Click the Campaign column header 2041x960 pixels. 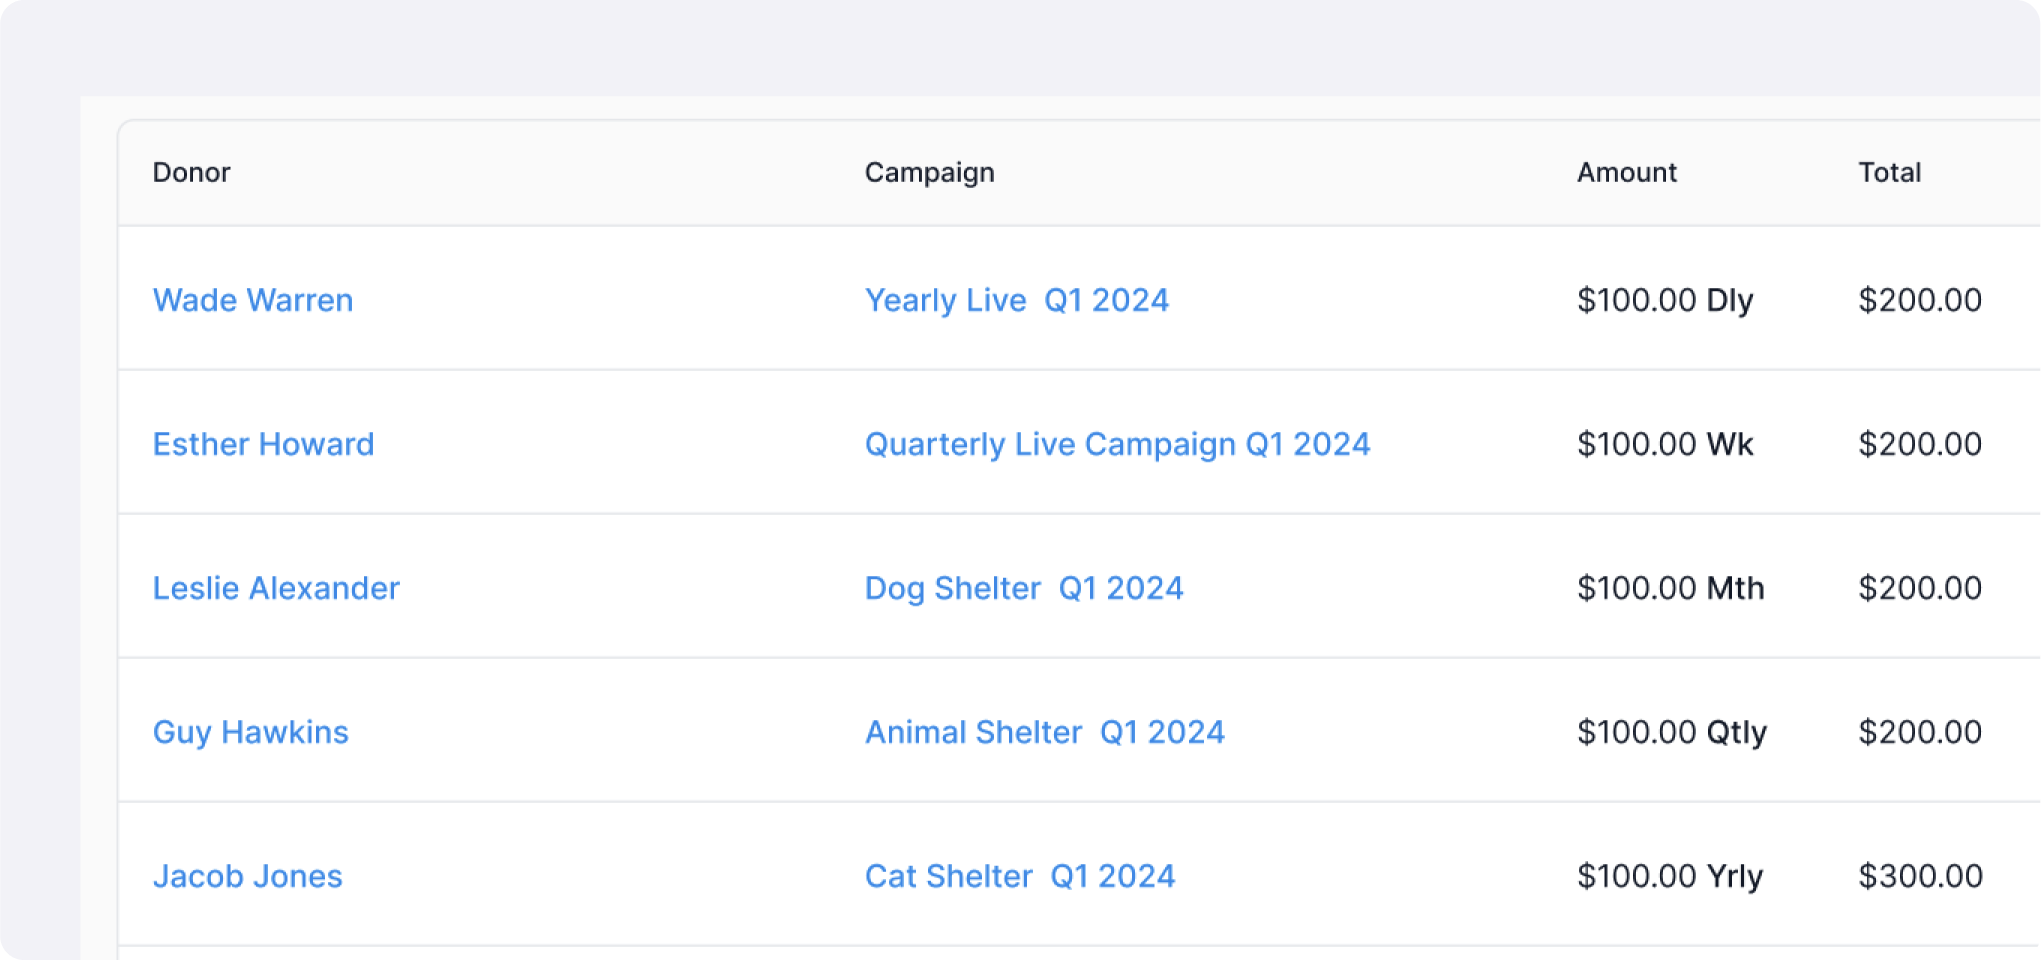pos(929,172)
